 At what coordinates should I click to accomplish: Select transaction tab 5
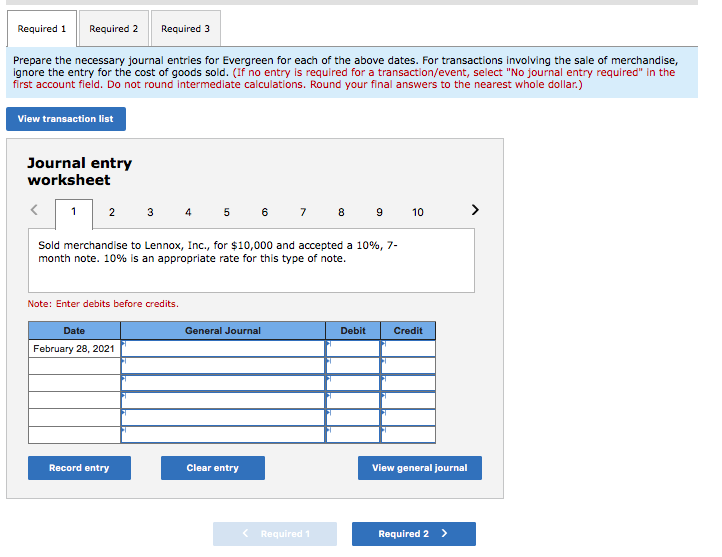pos(227,212)
